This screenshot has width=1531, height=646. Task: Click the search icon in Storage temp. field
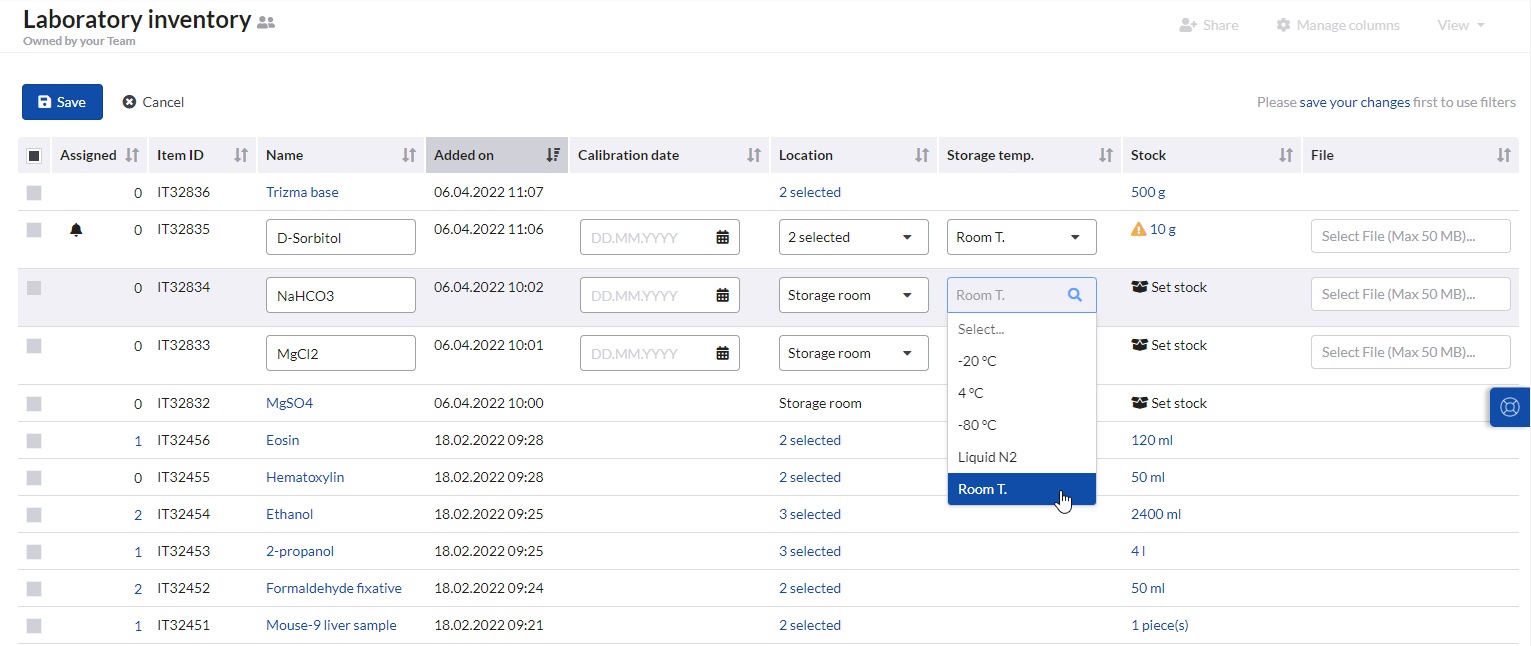(x=1075, y=295)
